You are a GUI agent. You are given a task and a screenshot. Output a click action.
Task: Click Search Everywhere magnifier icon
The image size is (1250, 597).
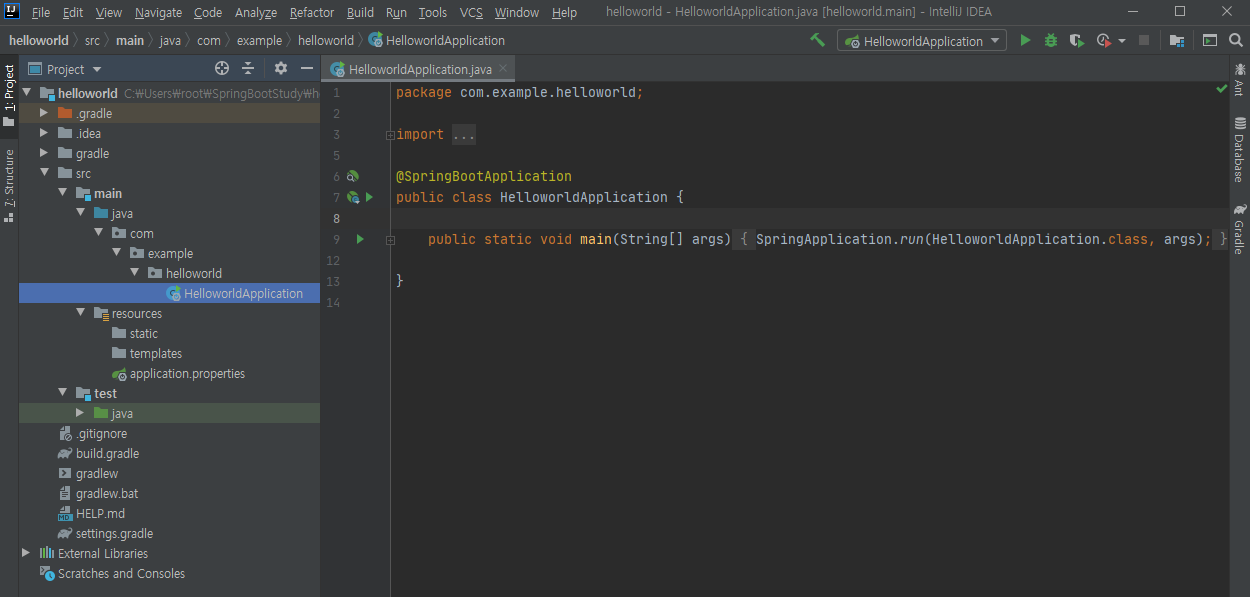(x=1236, y=40)
